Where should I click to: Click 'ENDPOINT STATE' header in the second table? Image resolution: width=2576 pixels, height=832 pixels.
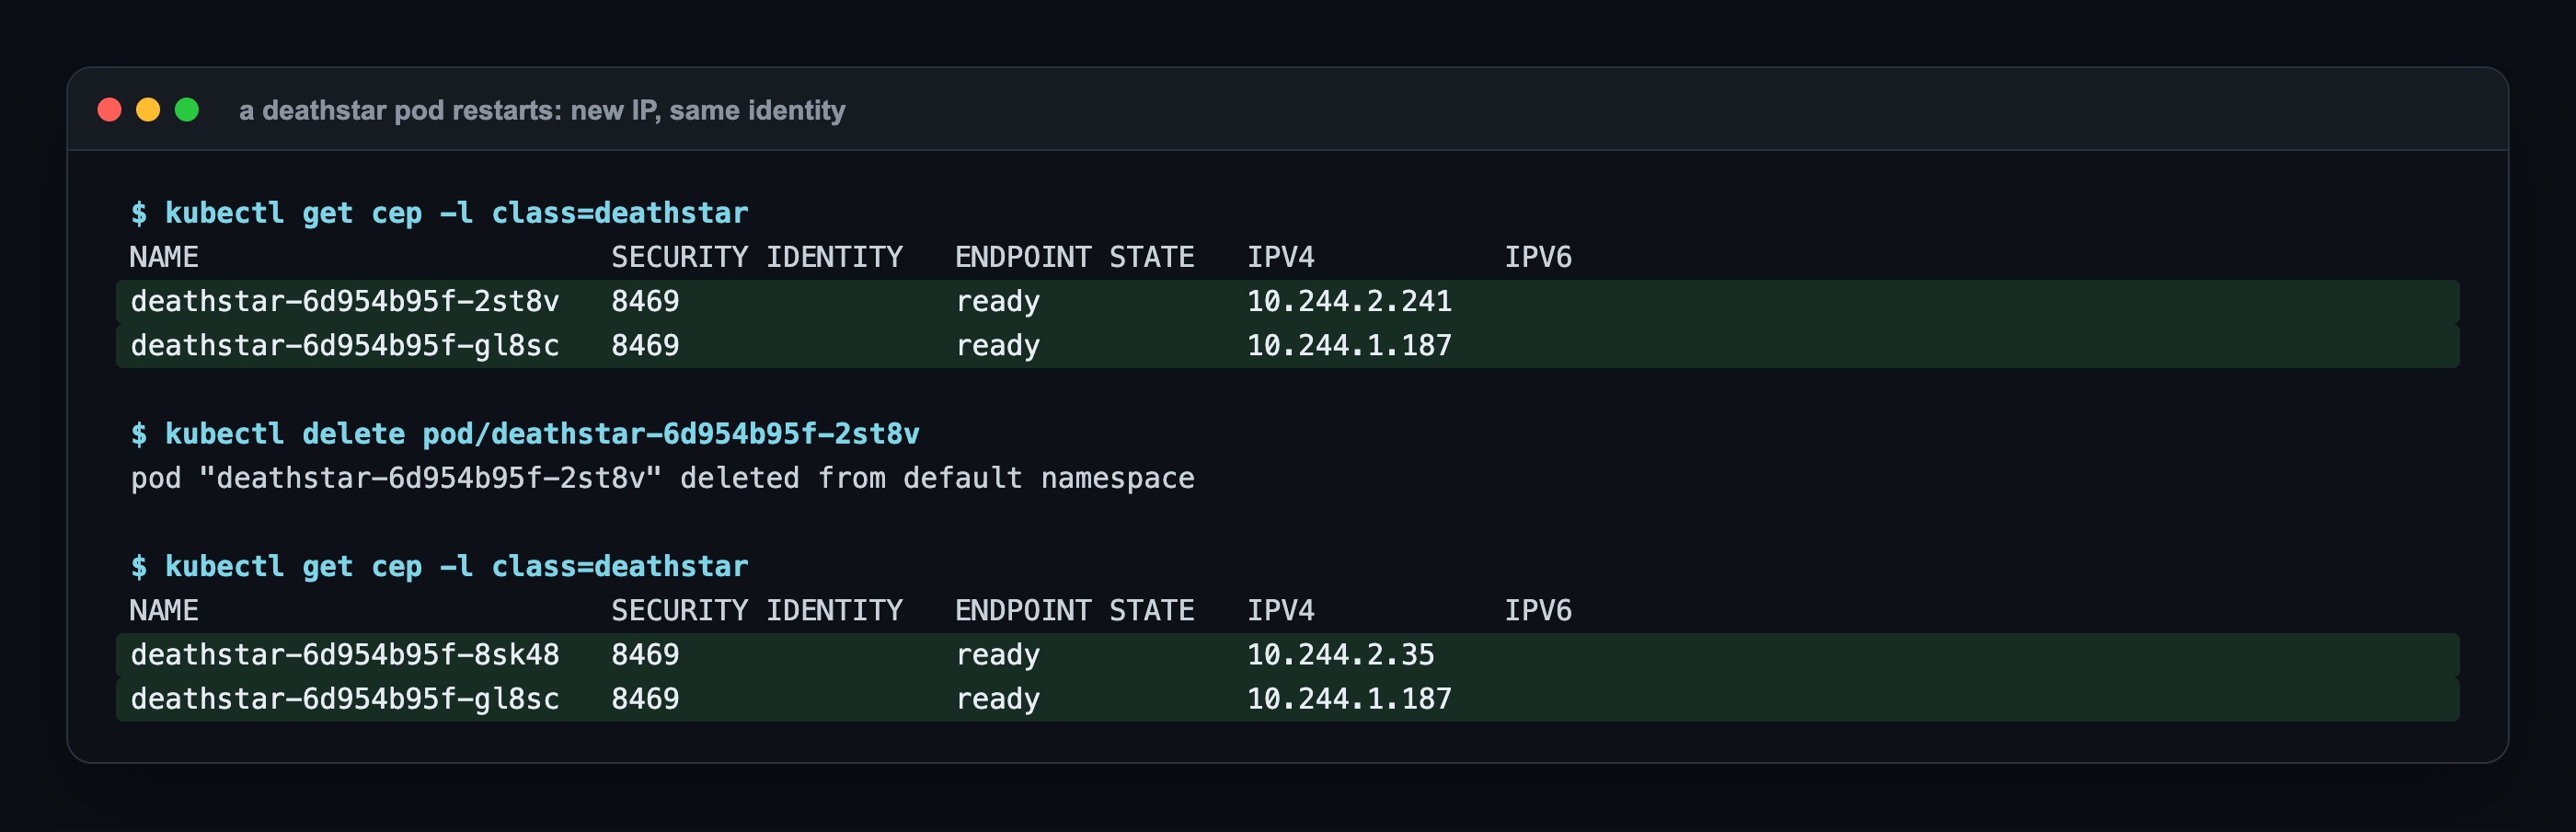[x=1074, y=610]
